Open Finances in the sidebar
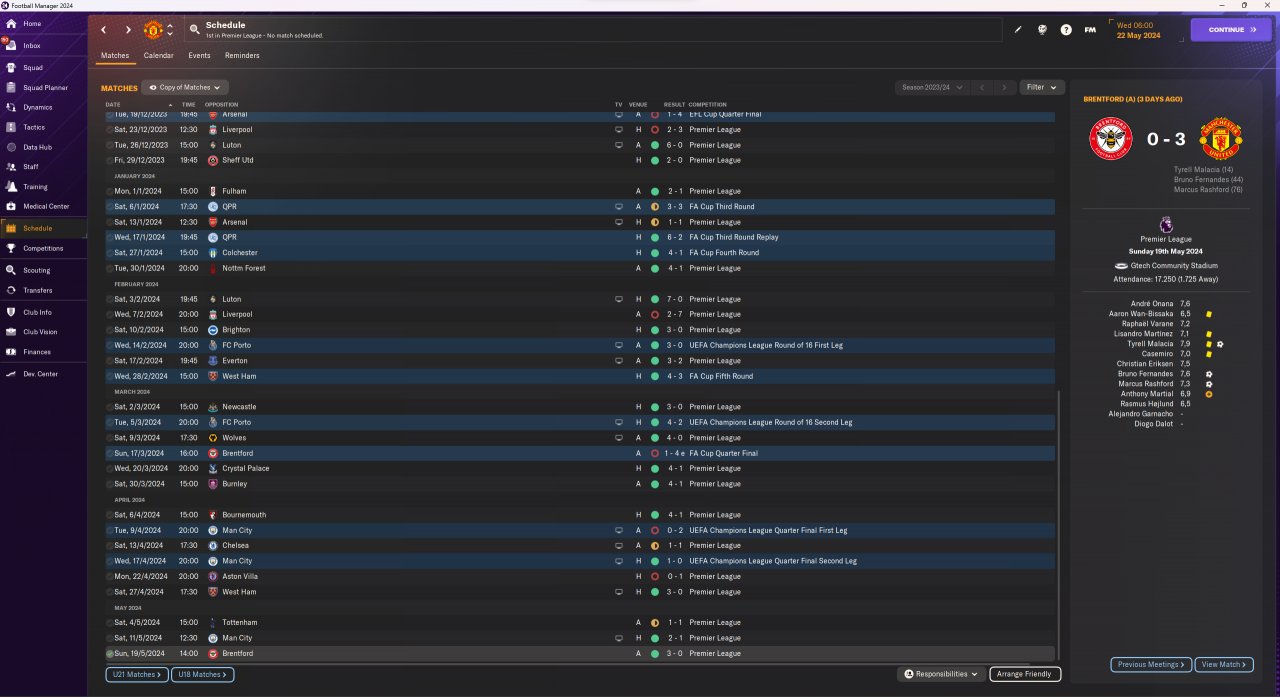The image size is (1280, 697). [x=37, y=352]
